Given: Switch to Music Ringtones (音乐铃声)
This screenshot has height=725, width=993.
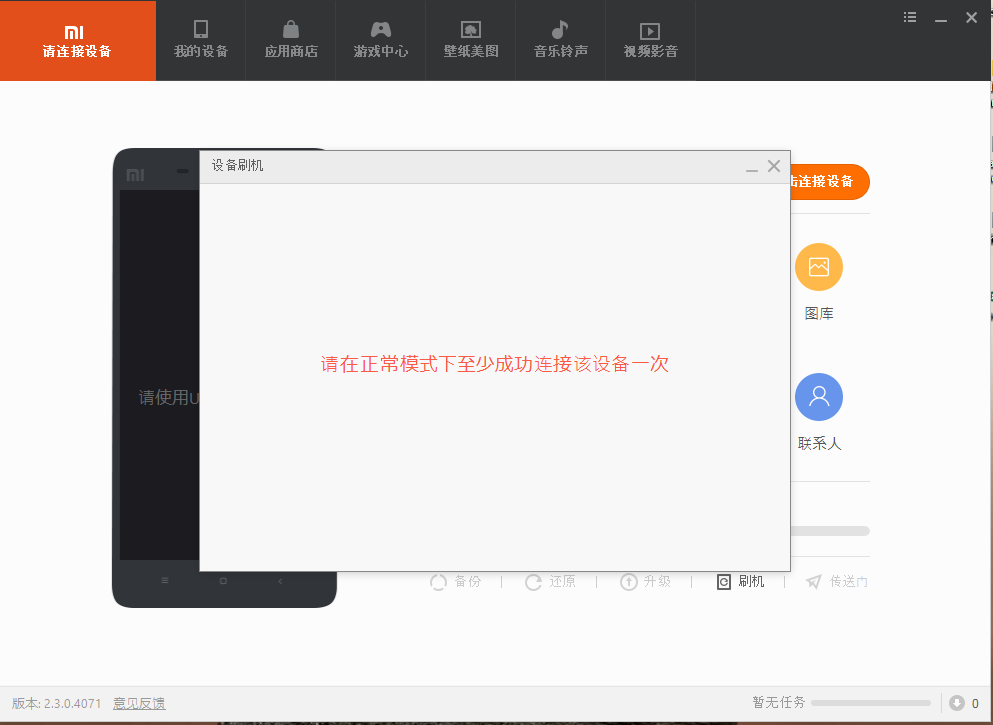Looking at the screenshot, I should pyautogui.click(x=560, y=40).
